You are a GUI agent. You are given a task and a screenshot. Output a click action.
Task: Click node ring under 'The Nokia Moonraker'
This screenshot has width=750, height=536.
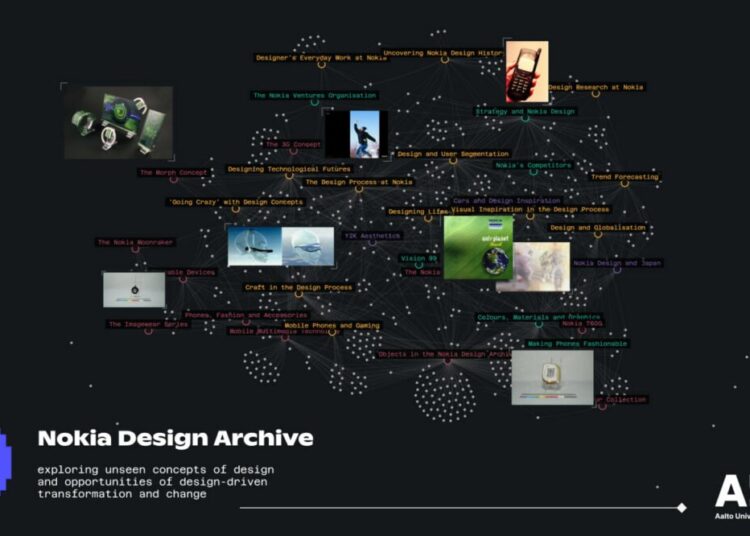pyautogui.click(x=135, y=249)
